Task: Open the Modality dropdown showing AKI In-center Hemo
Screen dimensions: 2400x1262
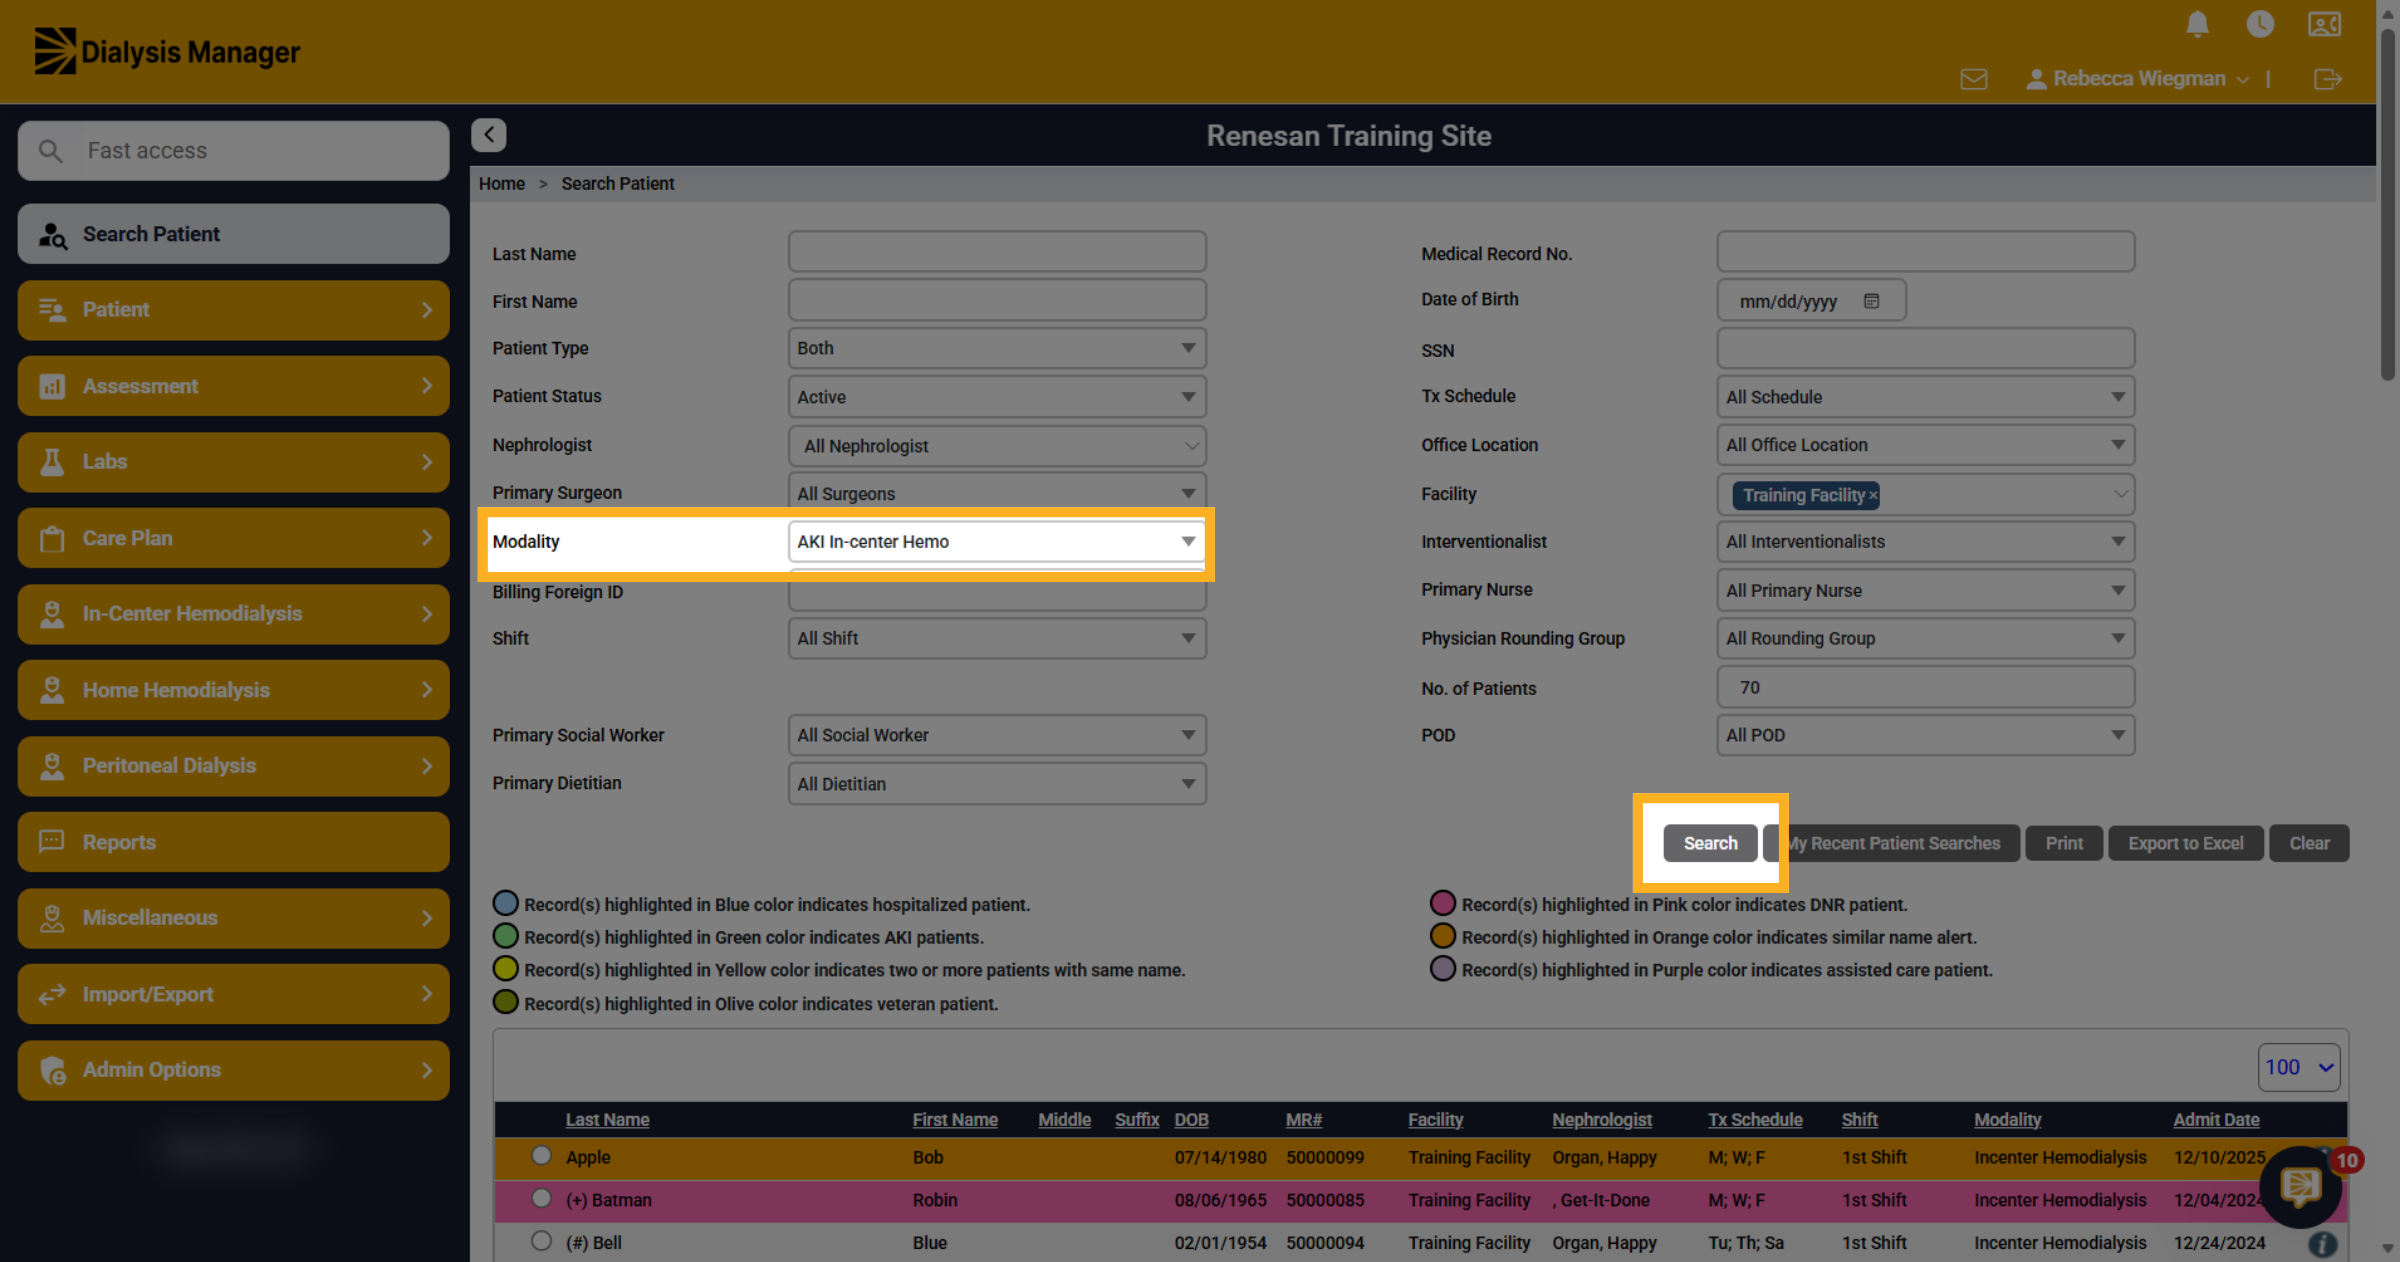Action: pos(997,541)
